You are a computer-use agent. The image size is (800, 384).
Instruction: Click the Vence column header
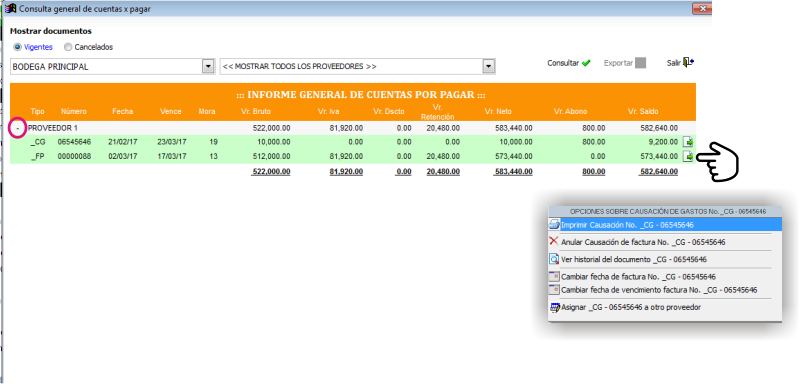(170, 111)
